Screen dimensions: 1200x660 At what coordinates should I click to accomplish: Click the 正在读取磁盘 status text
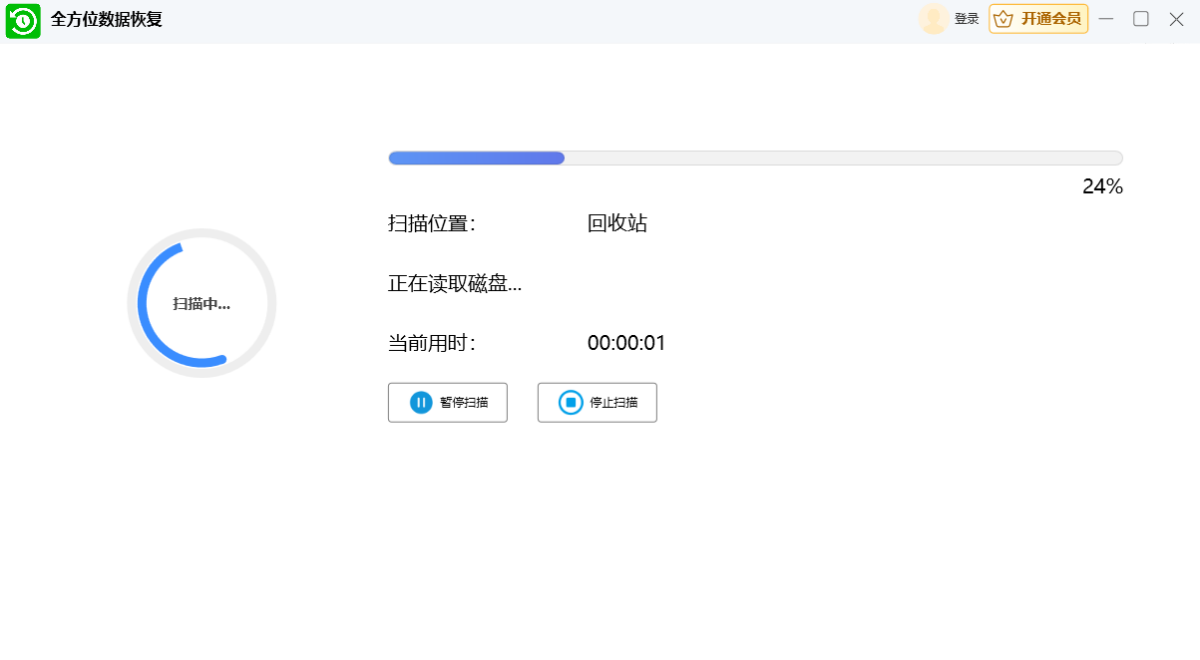coord(454,284)
